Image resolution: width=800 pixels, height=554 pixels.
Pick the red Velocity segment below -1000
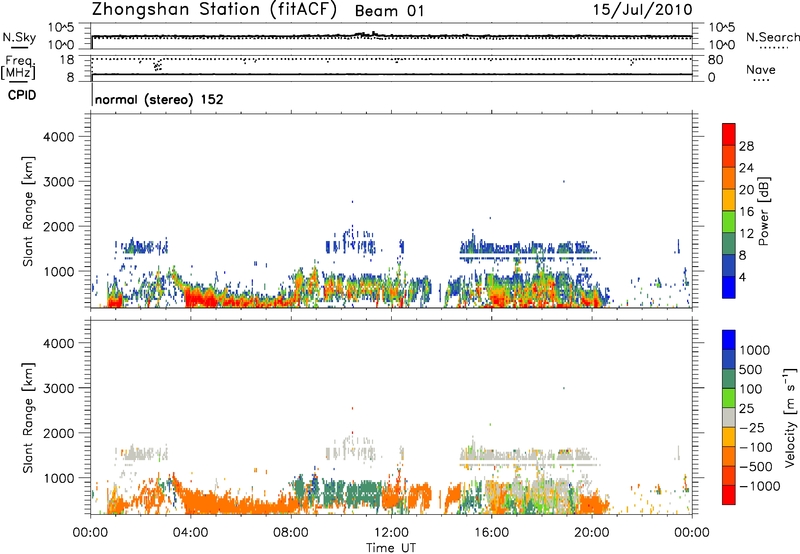coord(729,495)
